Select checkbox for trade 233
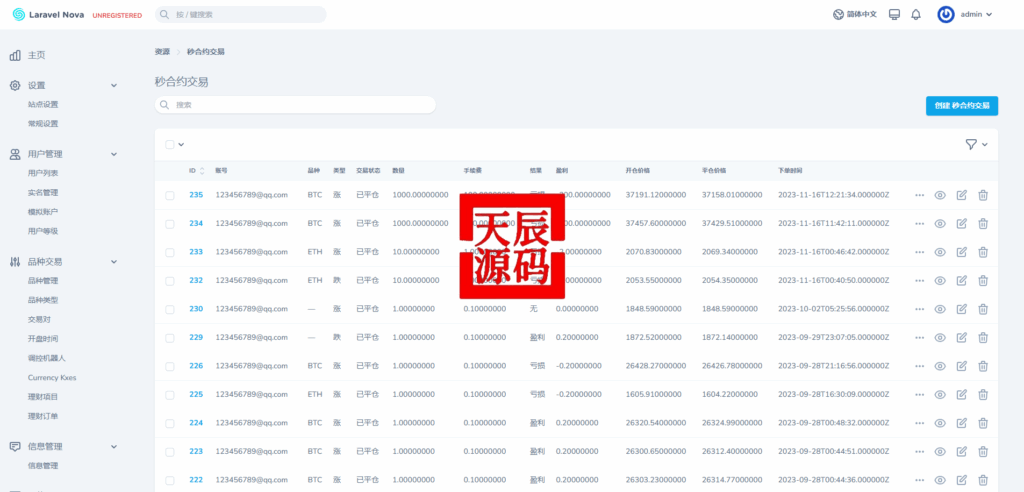This screenshot has width=1024, height=492. (170, 252)
